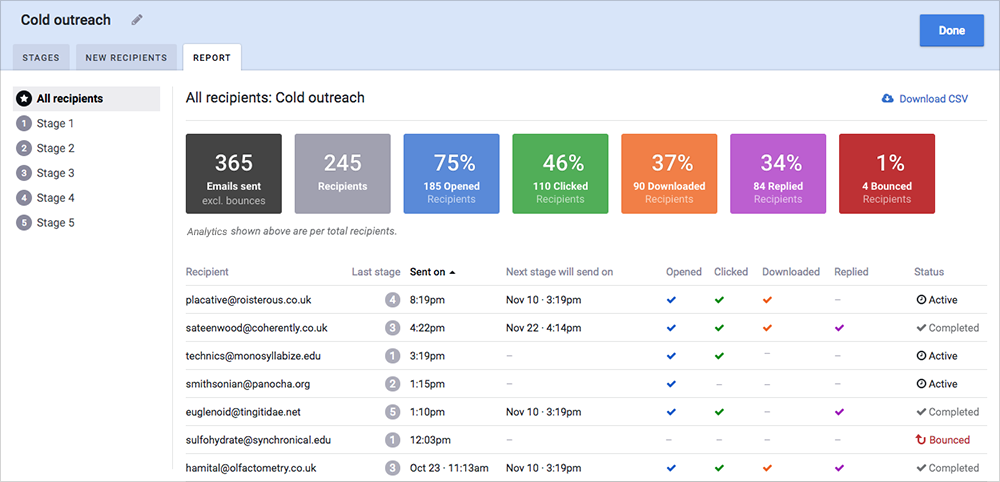Click the clock Active status icon for placative@roisterous.co.uk
1000x482 pixels.
click(x=921, y=300)
